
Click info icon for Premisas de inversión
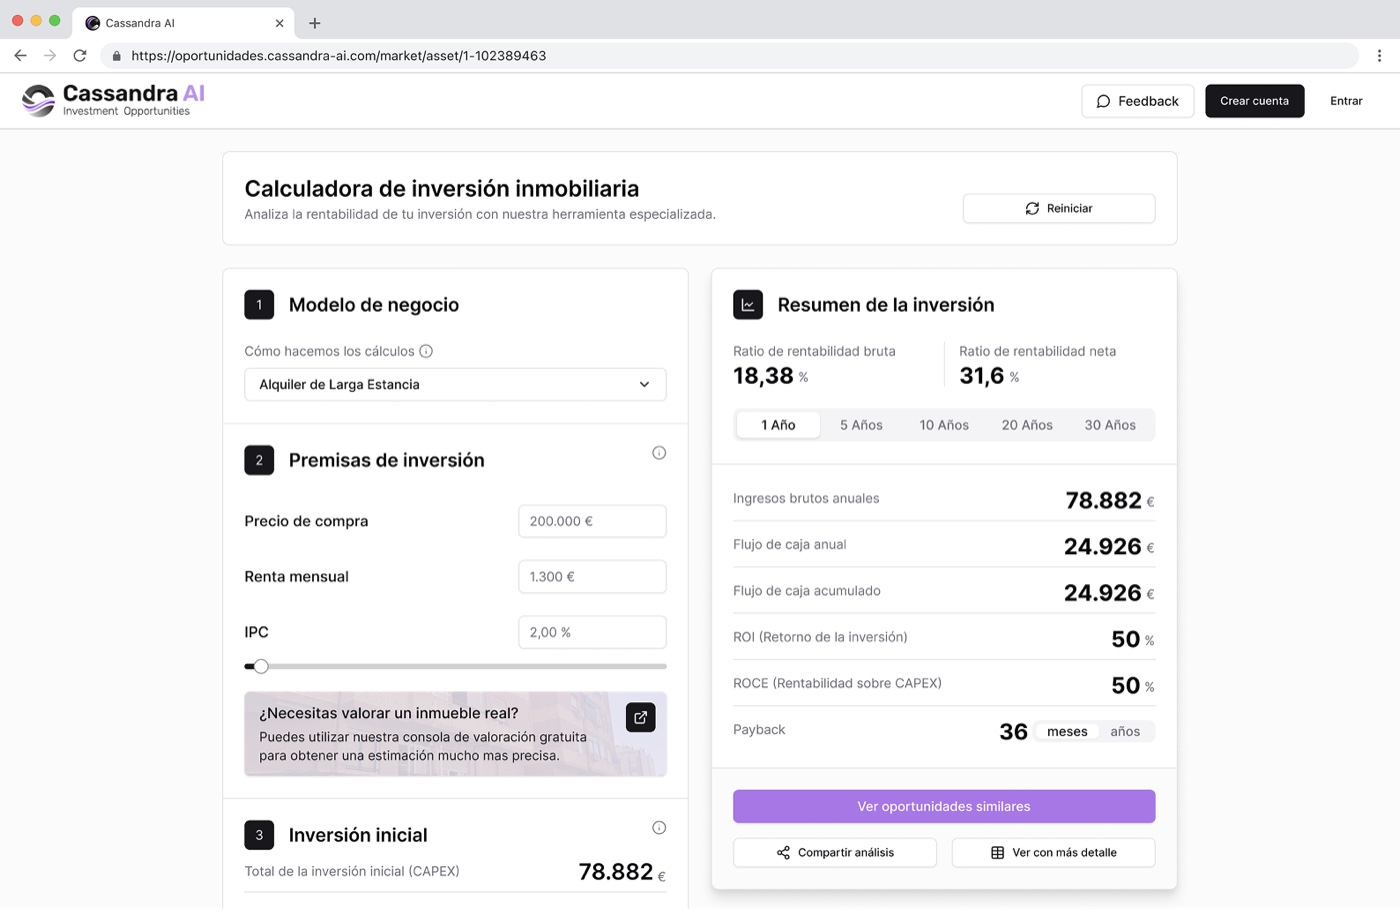pos(659,453)
